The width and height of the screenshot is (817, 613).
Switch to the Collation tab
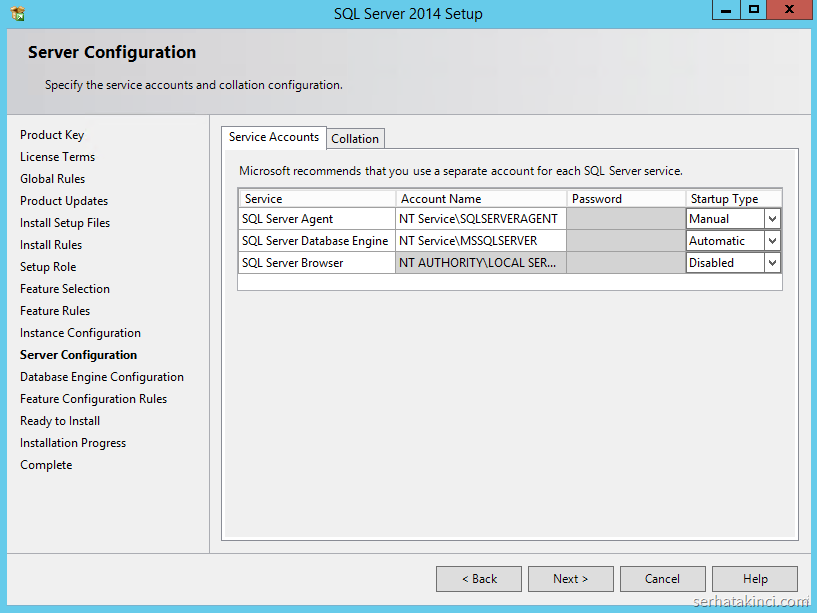(x=355, y=139)
